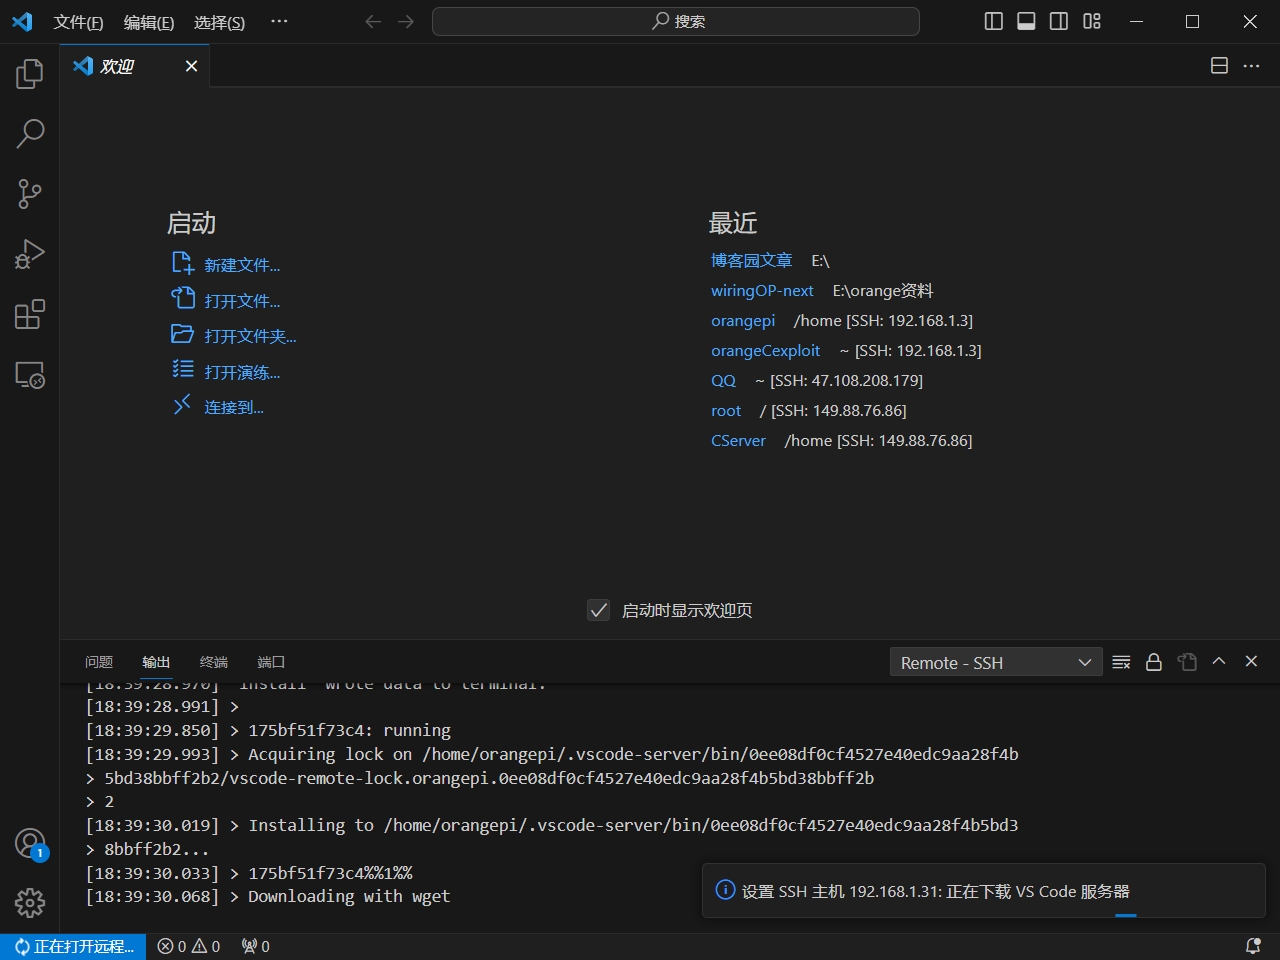1280x960 pixels.
Task: Open the Customize Layout icon
Action: click(1092, 21)
